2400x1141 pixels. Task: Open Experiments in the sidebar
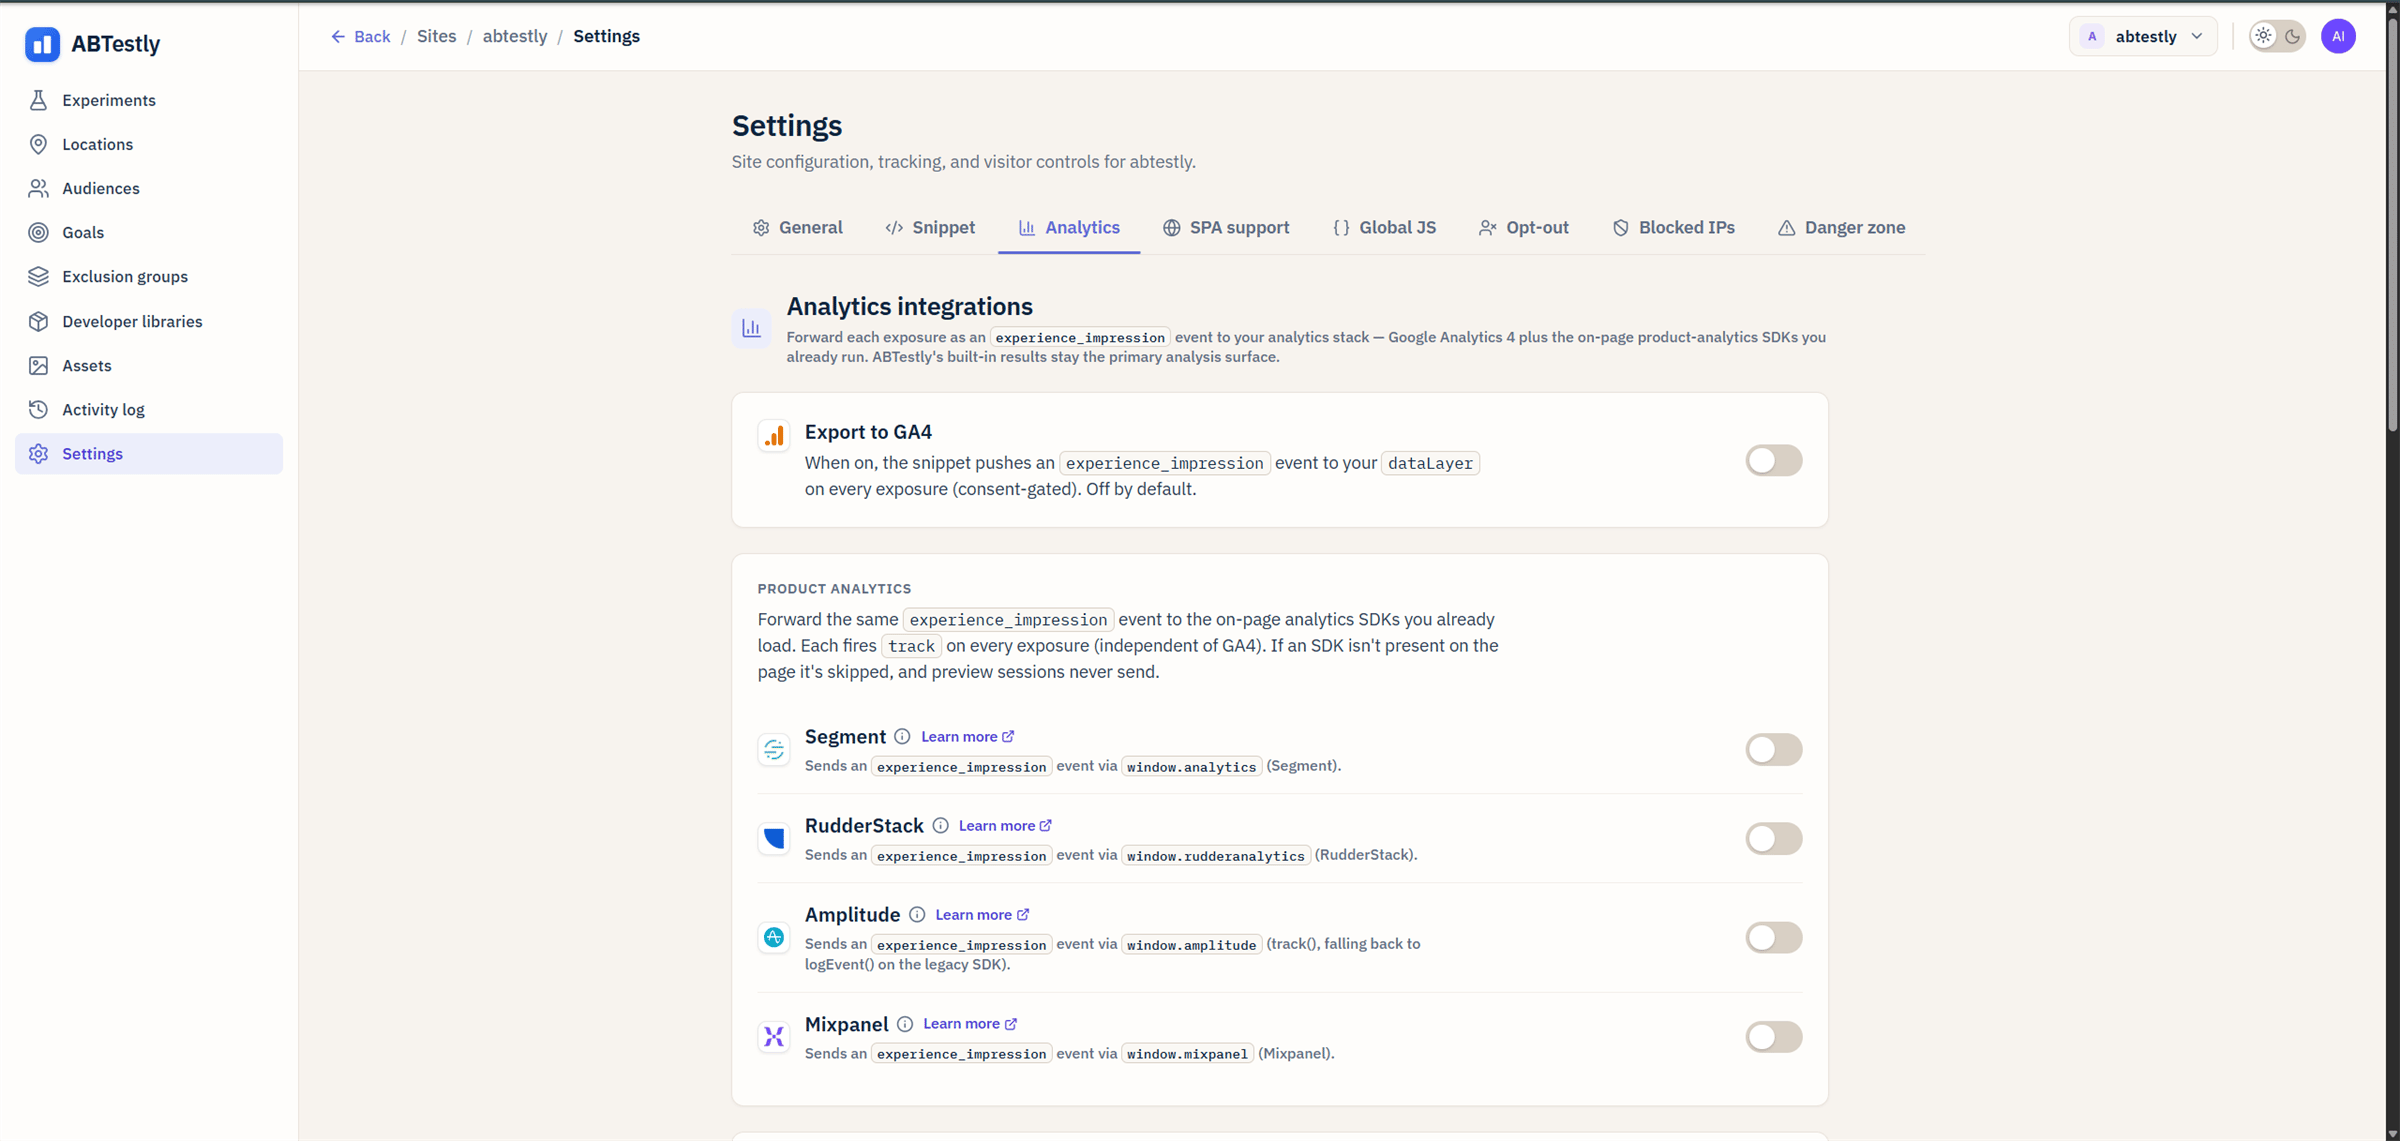149,100
